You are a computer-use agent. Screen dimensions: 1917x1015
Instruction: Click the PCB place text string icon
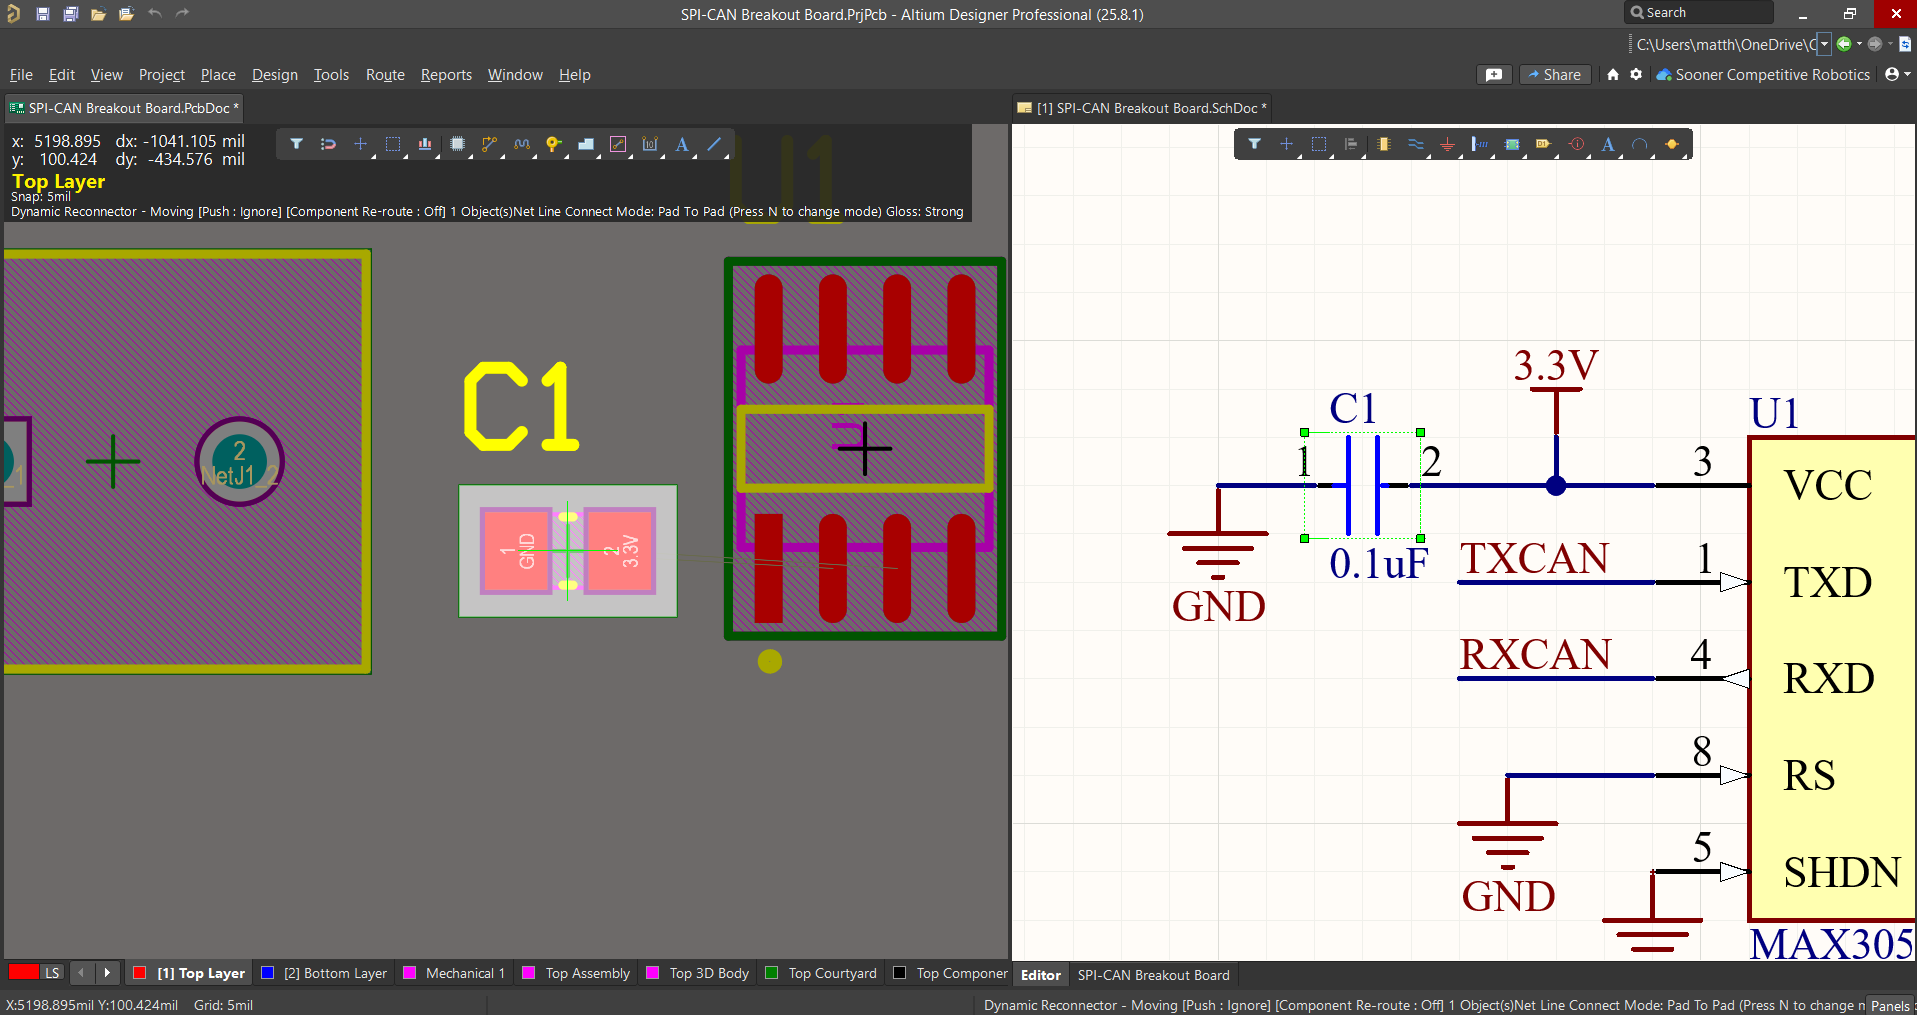pos(682,144)
